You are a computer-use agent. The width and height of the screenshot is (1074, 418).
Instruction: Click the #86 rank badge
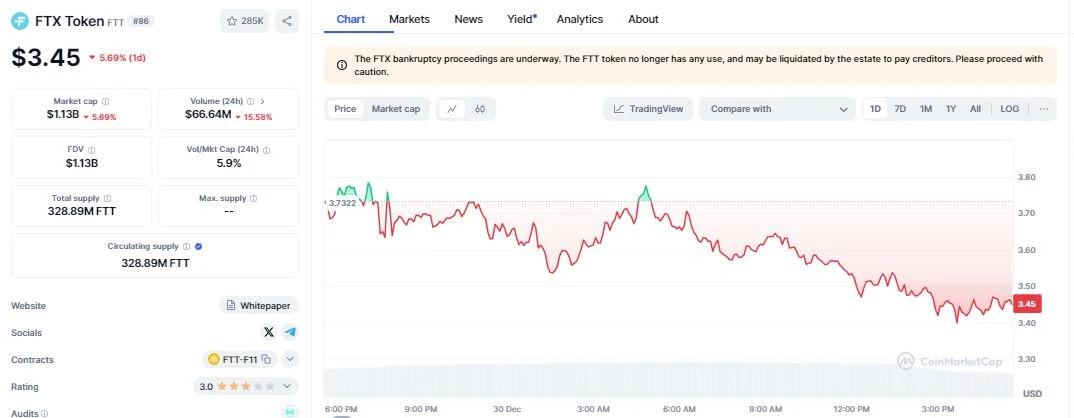click(x=141, y=21)
